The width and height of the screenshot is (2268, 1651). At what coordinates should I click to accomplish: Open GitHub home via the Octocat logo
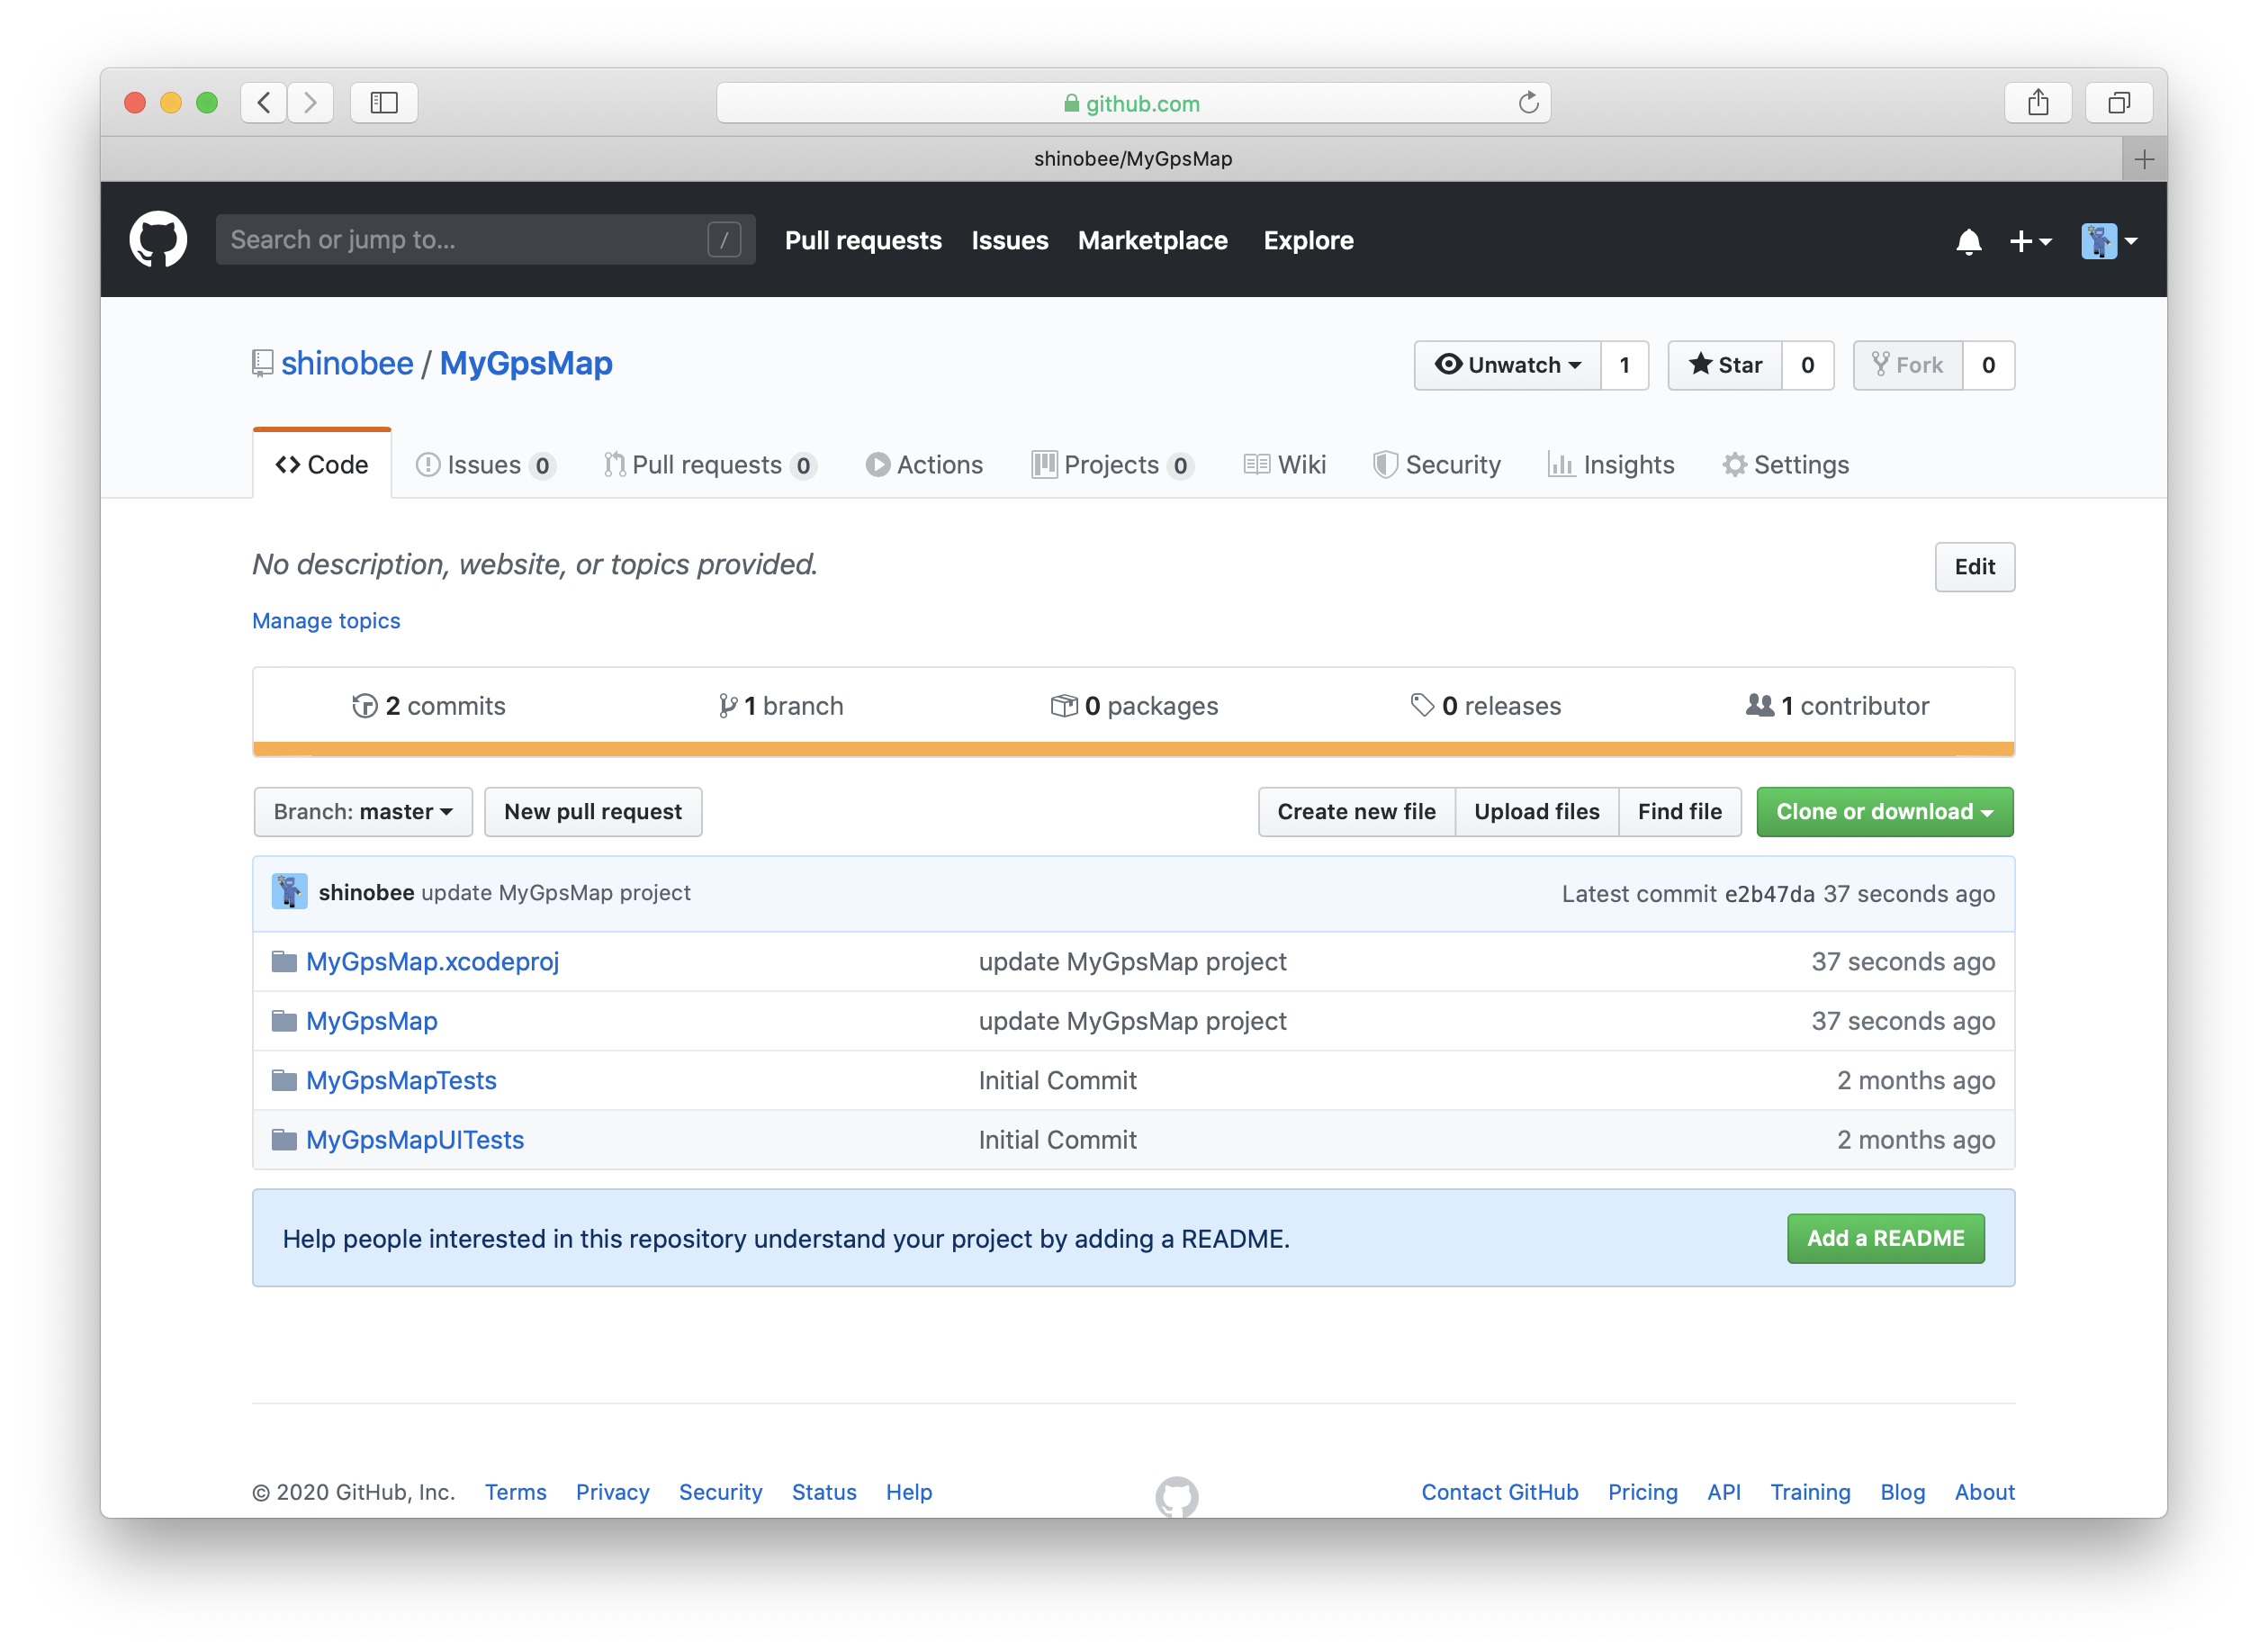click(x=158, y=239)
